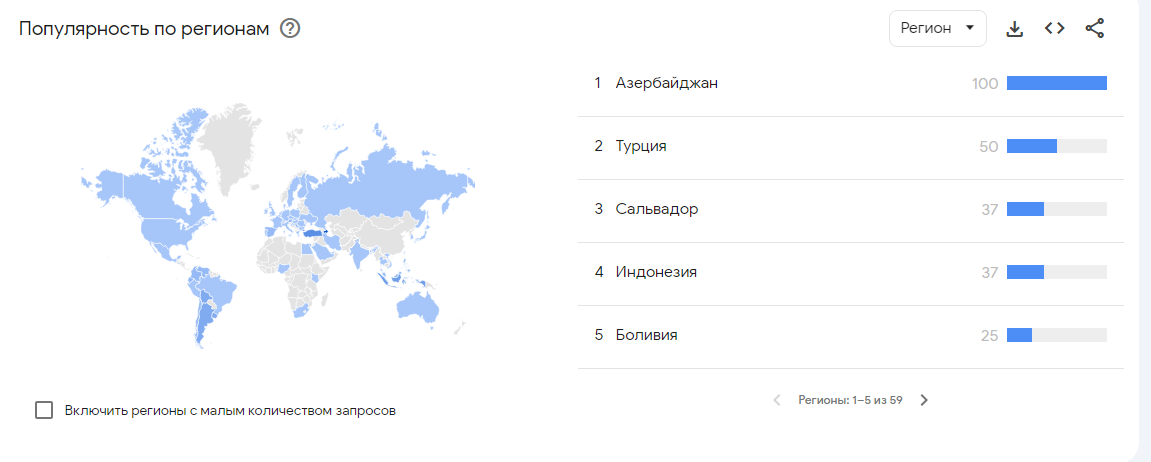Enable regions with low search volume

click(x=44, y=410)
